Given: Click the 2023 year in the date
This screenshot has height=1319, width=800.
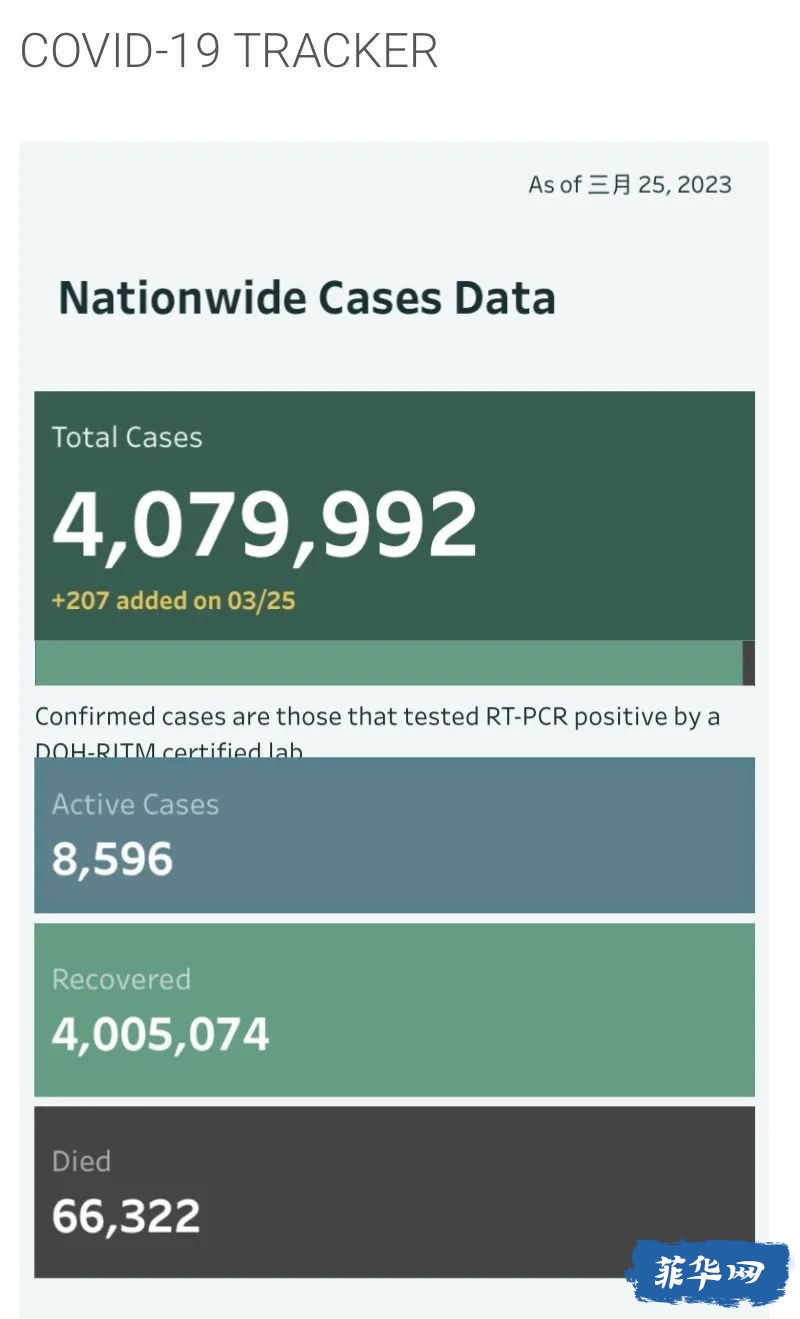Looking at the screenshot, I should point(705,185).
